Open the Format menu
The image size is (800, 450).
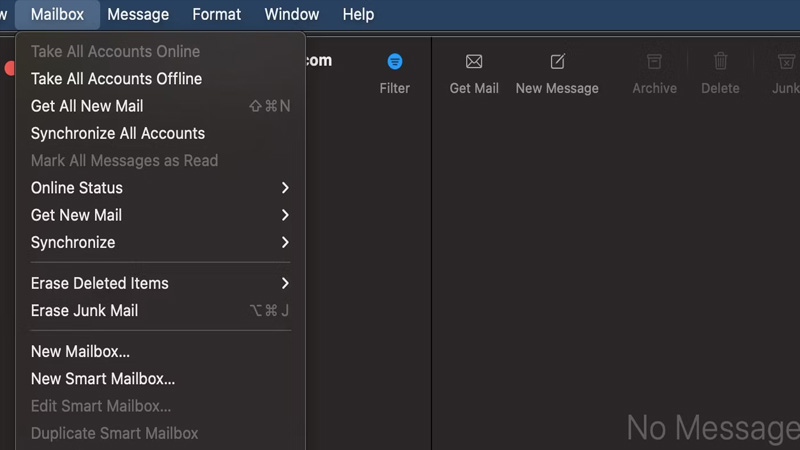pyautogui.click(x=216, y=14)
